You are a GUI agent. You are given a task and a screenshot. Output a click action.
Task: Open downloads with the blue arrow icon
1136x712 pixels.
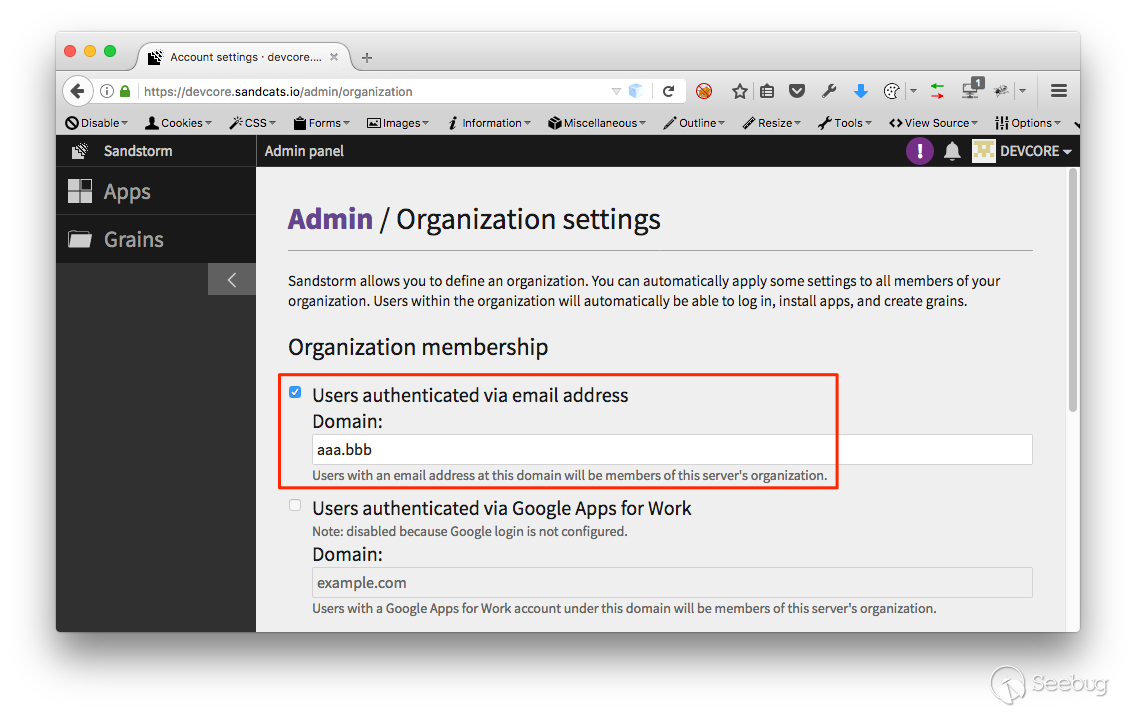(861, 91)
